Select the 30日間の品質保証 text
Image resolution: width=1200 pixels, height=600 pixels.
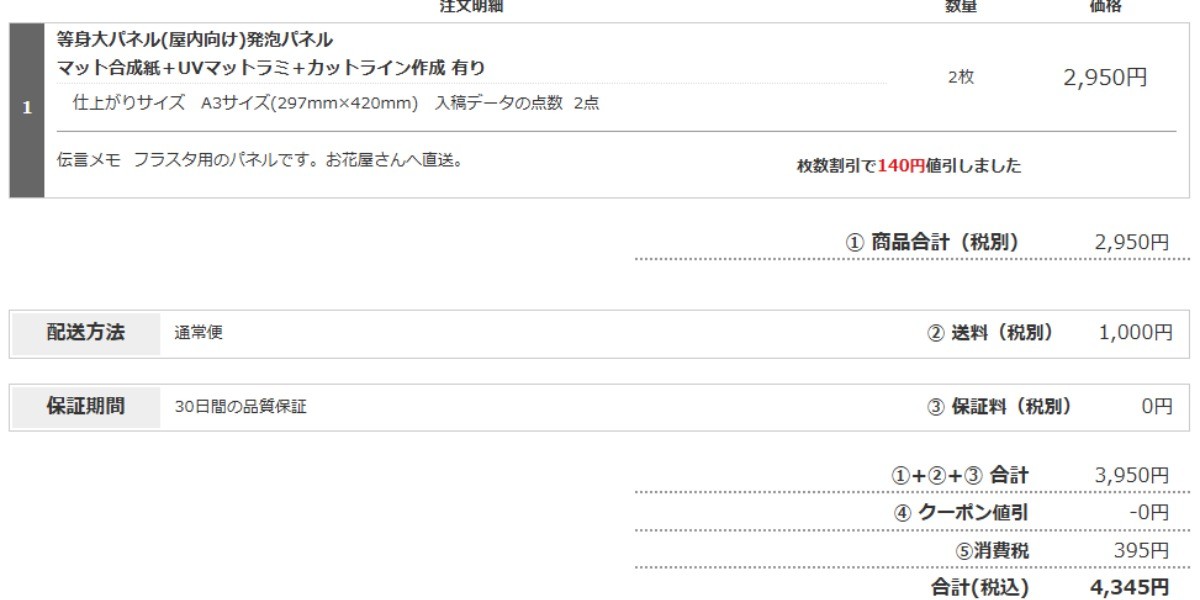point(240,408)
